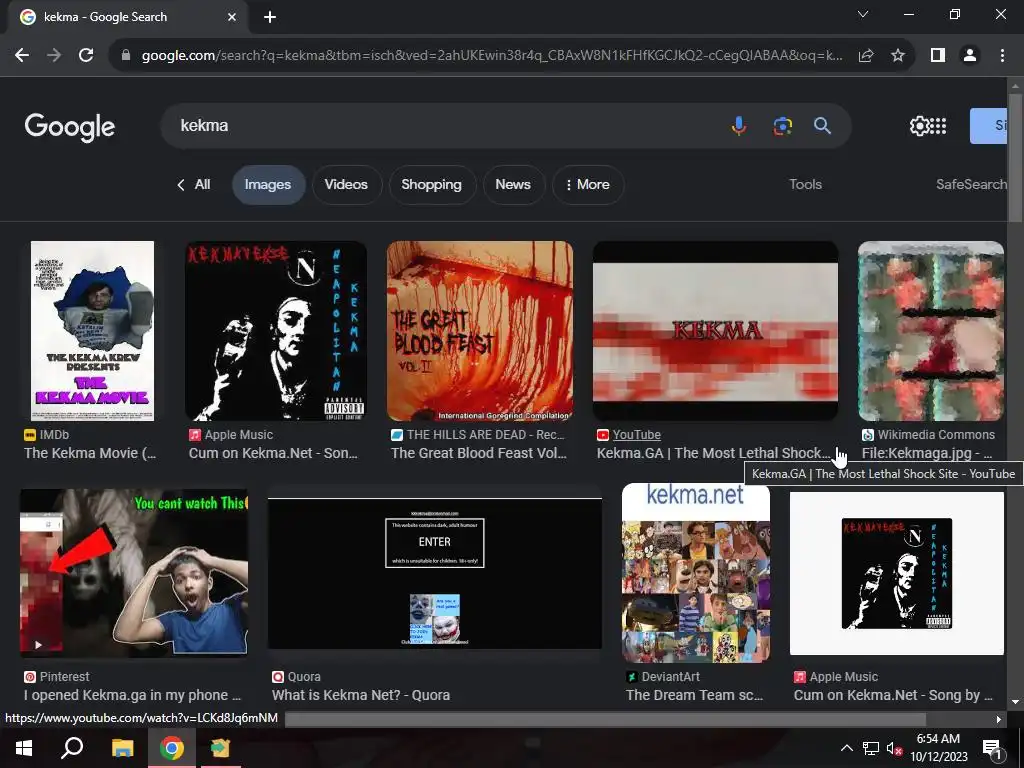1024x768 pixels.
Task: Open the notification center icon
Action: [x=992, y=748]
